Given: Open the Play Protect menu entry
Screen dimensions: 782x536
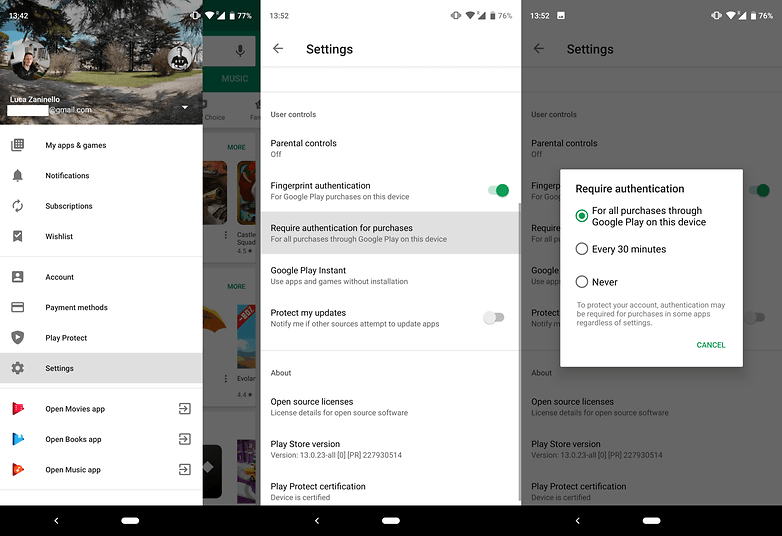Looking at the screenshot, I should pyautogui.click(x=101, y=338).
